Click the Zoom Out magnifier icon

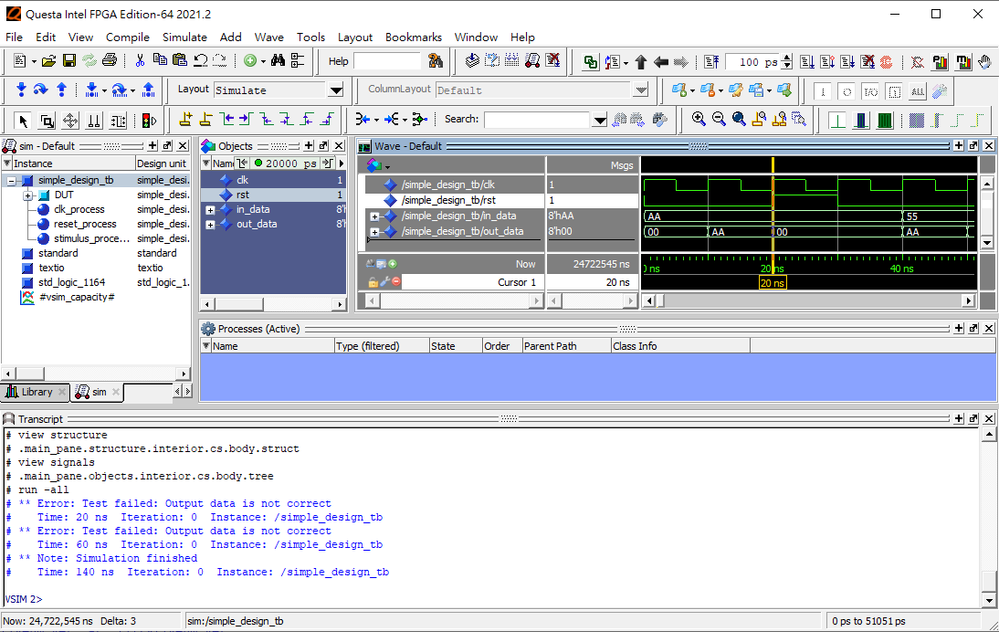click(718, 119)
